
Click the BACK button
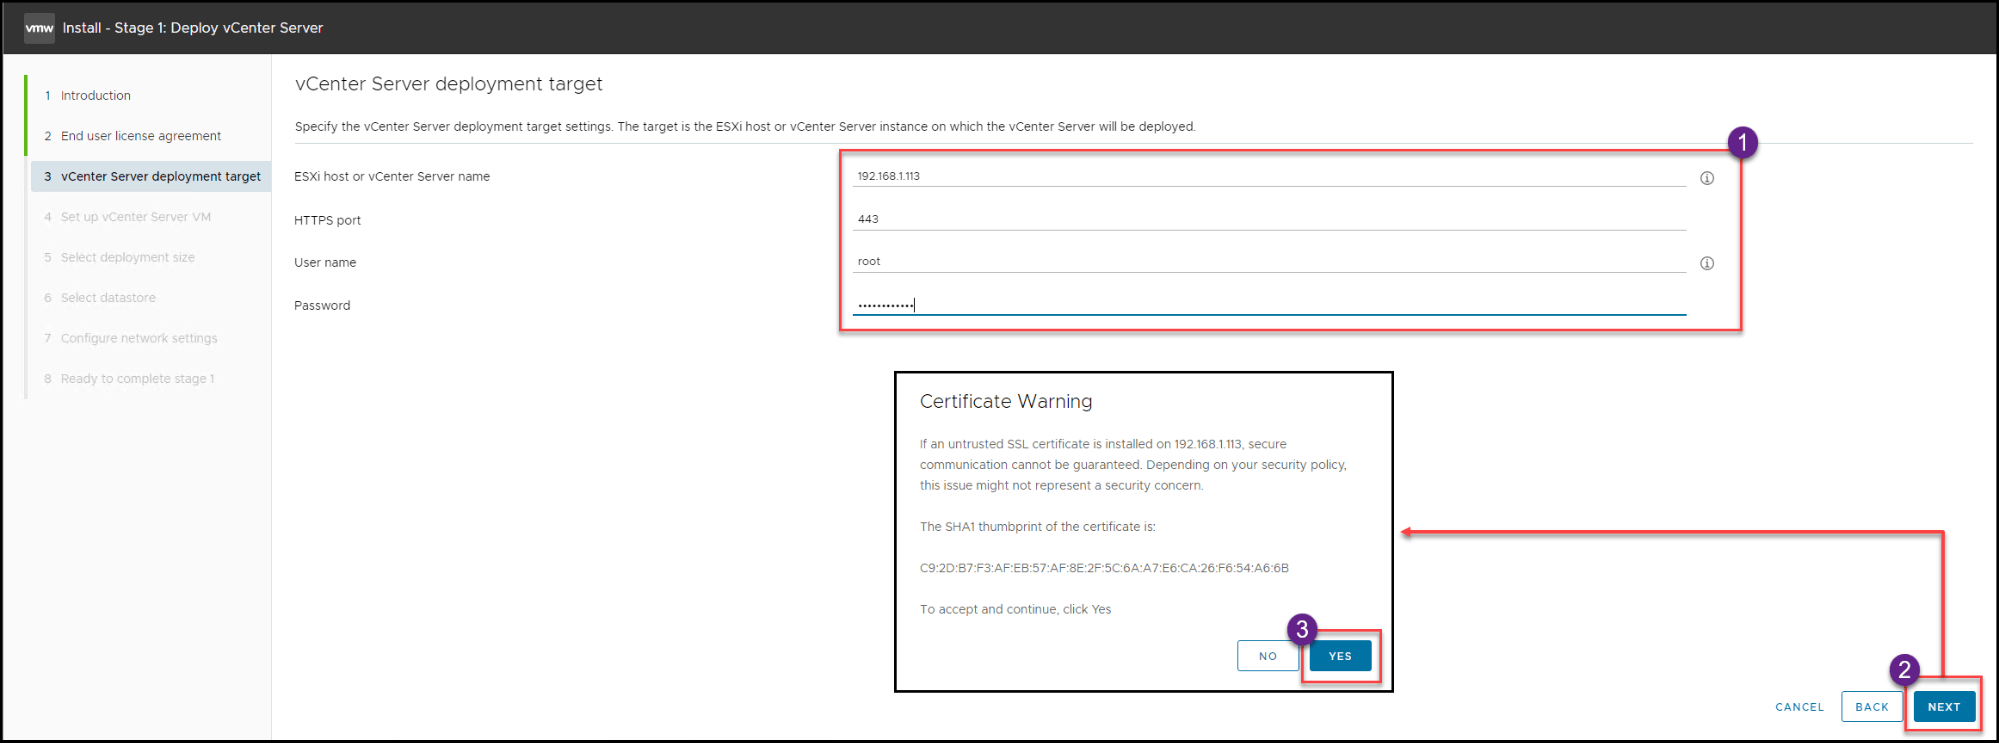[x=1872, y=707]
